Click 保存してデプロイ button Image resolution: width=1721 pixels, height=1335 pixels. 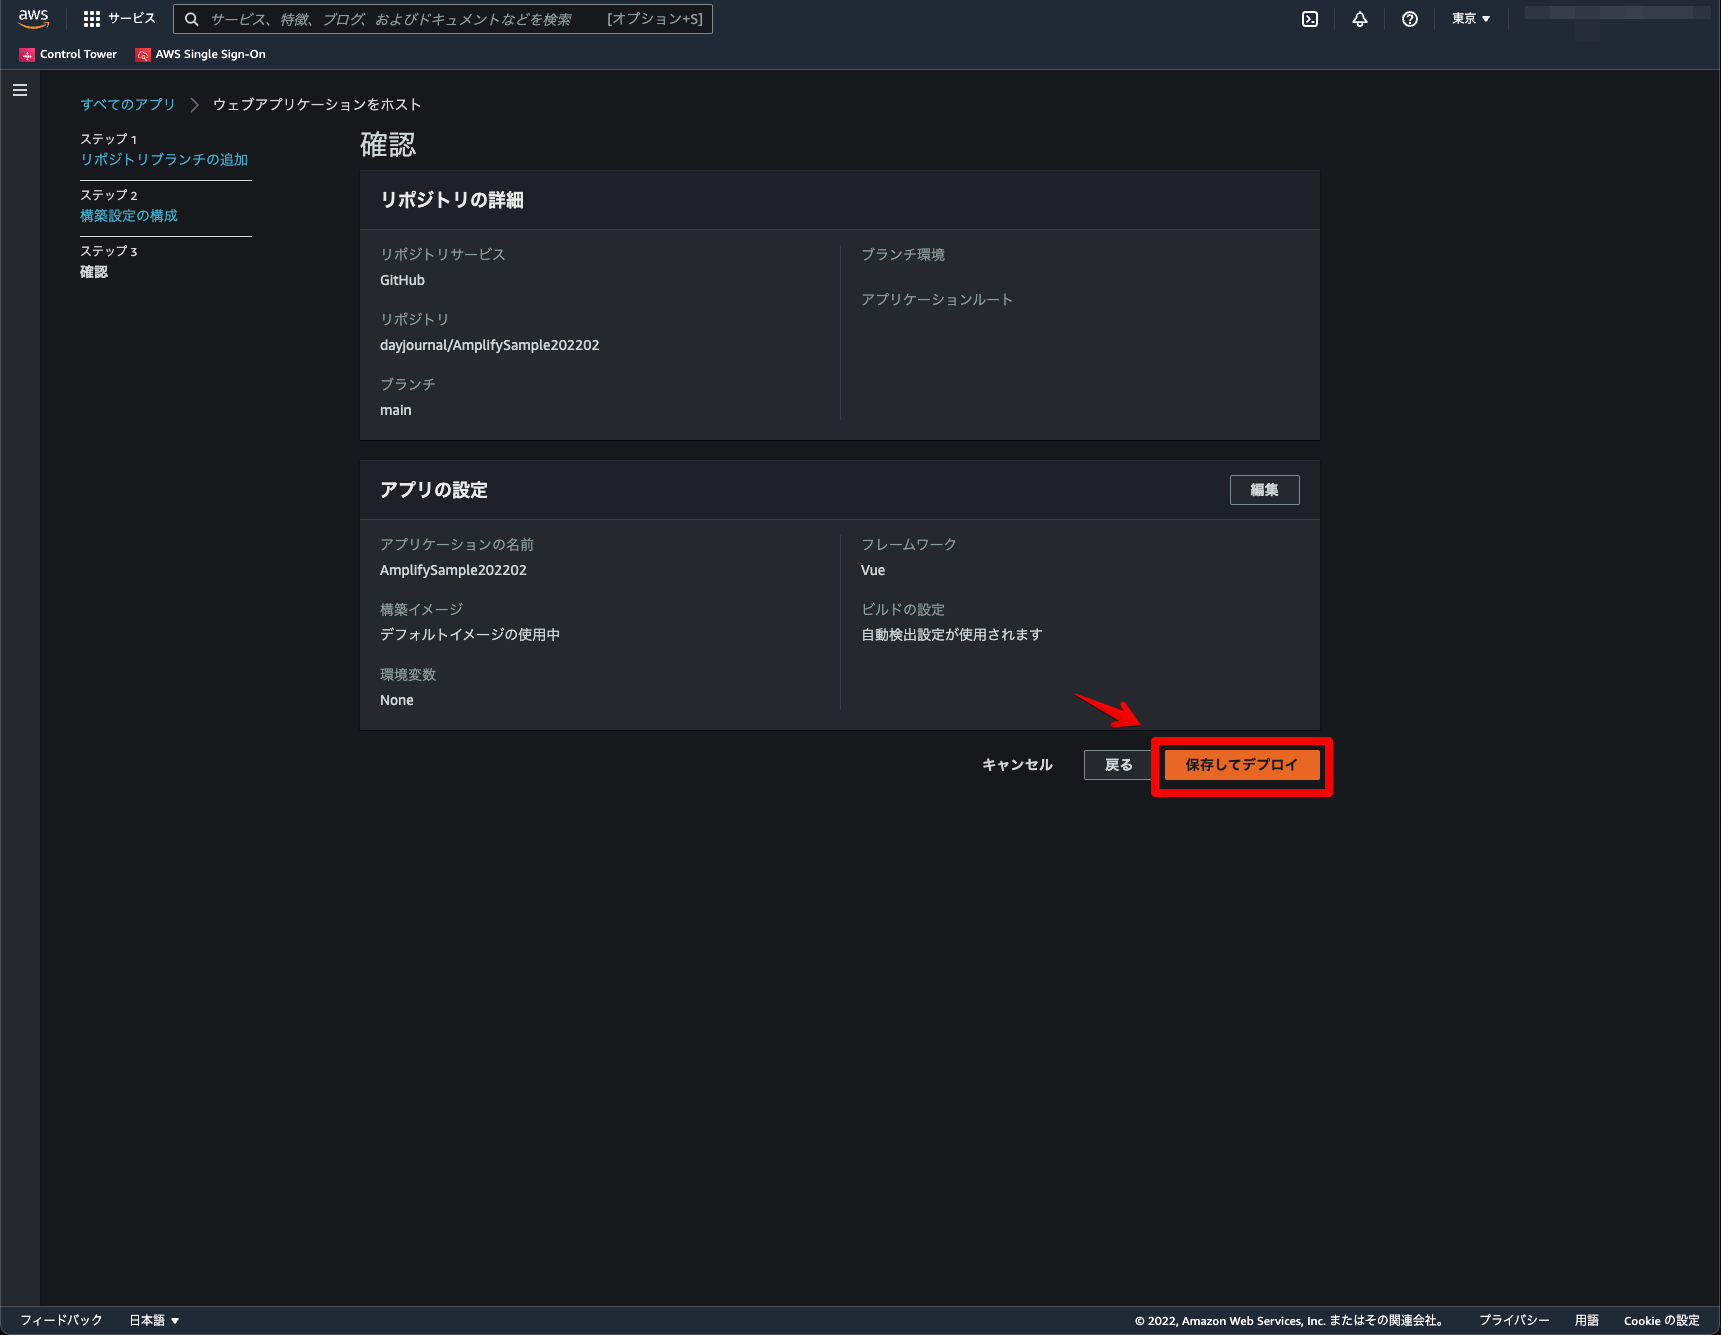point(1242,765)
